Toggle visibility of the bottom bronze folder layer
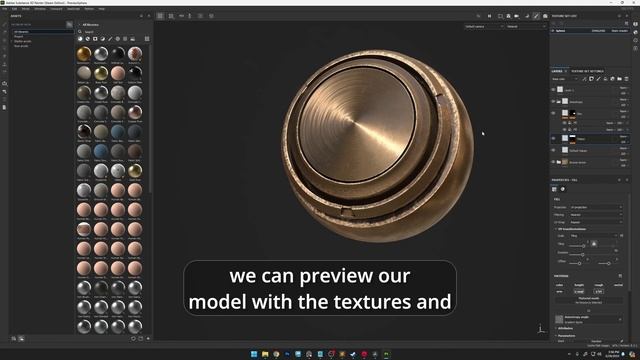The image size is (640, 360). pyautogui.click(x=553, y=162)
